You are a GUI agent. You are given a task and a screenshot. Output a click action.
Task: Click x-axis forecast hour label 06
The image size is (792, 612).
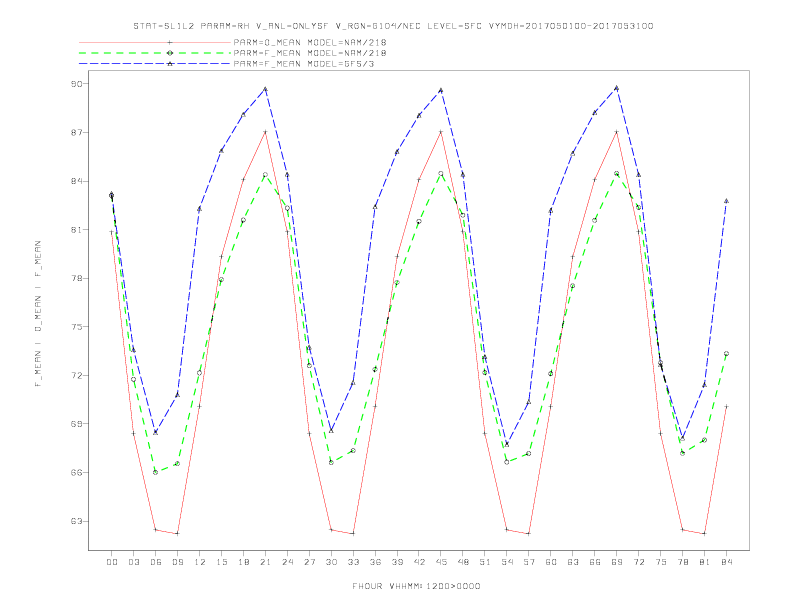coord(156,562)
